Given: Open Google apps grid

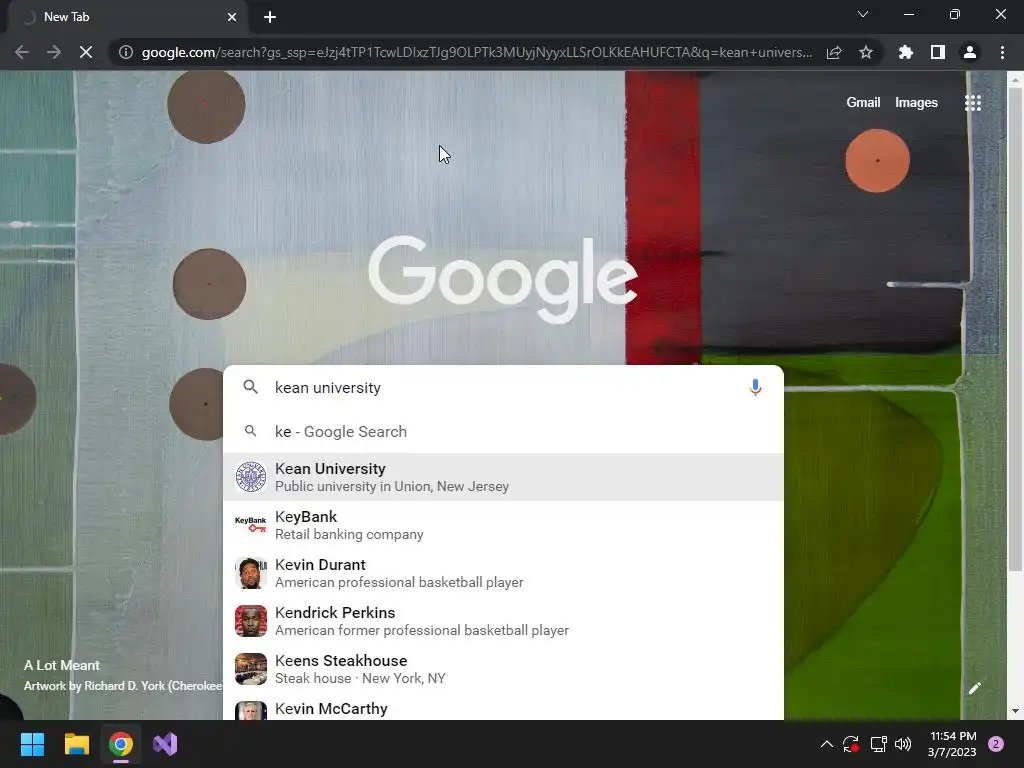Looking at the screenshot, I should coord(973,103).
